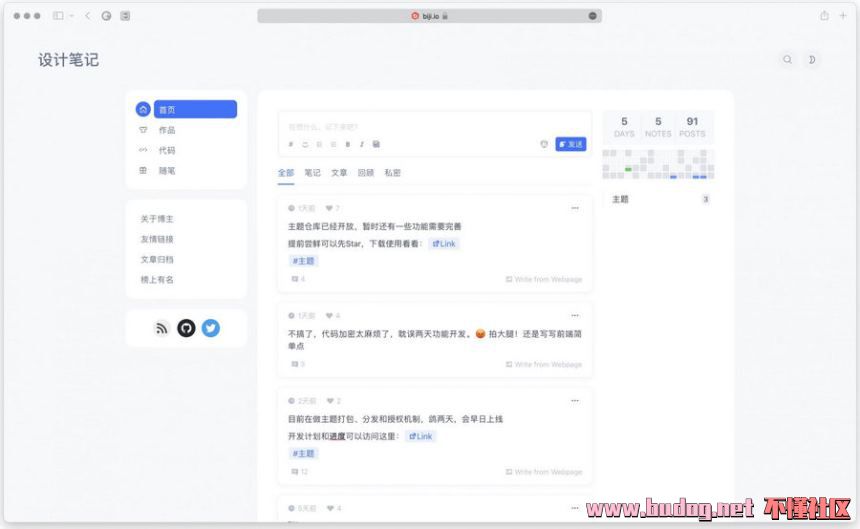Open Link in the first post

pyautogui.click(x=444, y=244)
